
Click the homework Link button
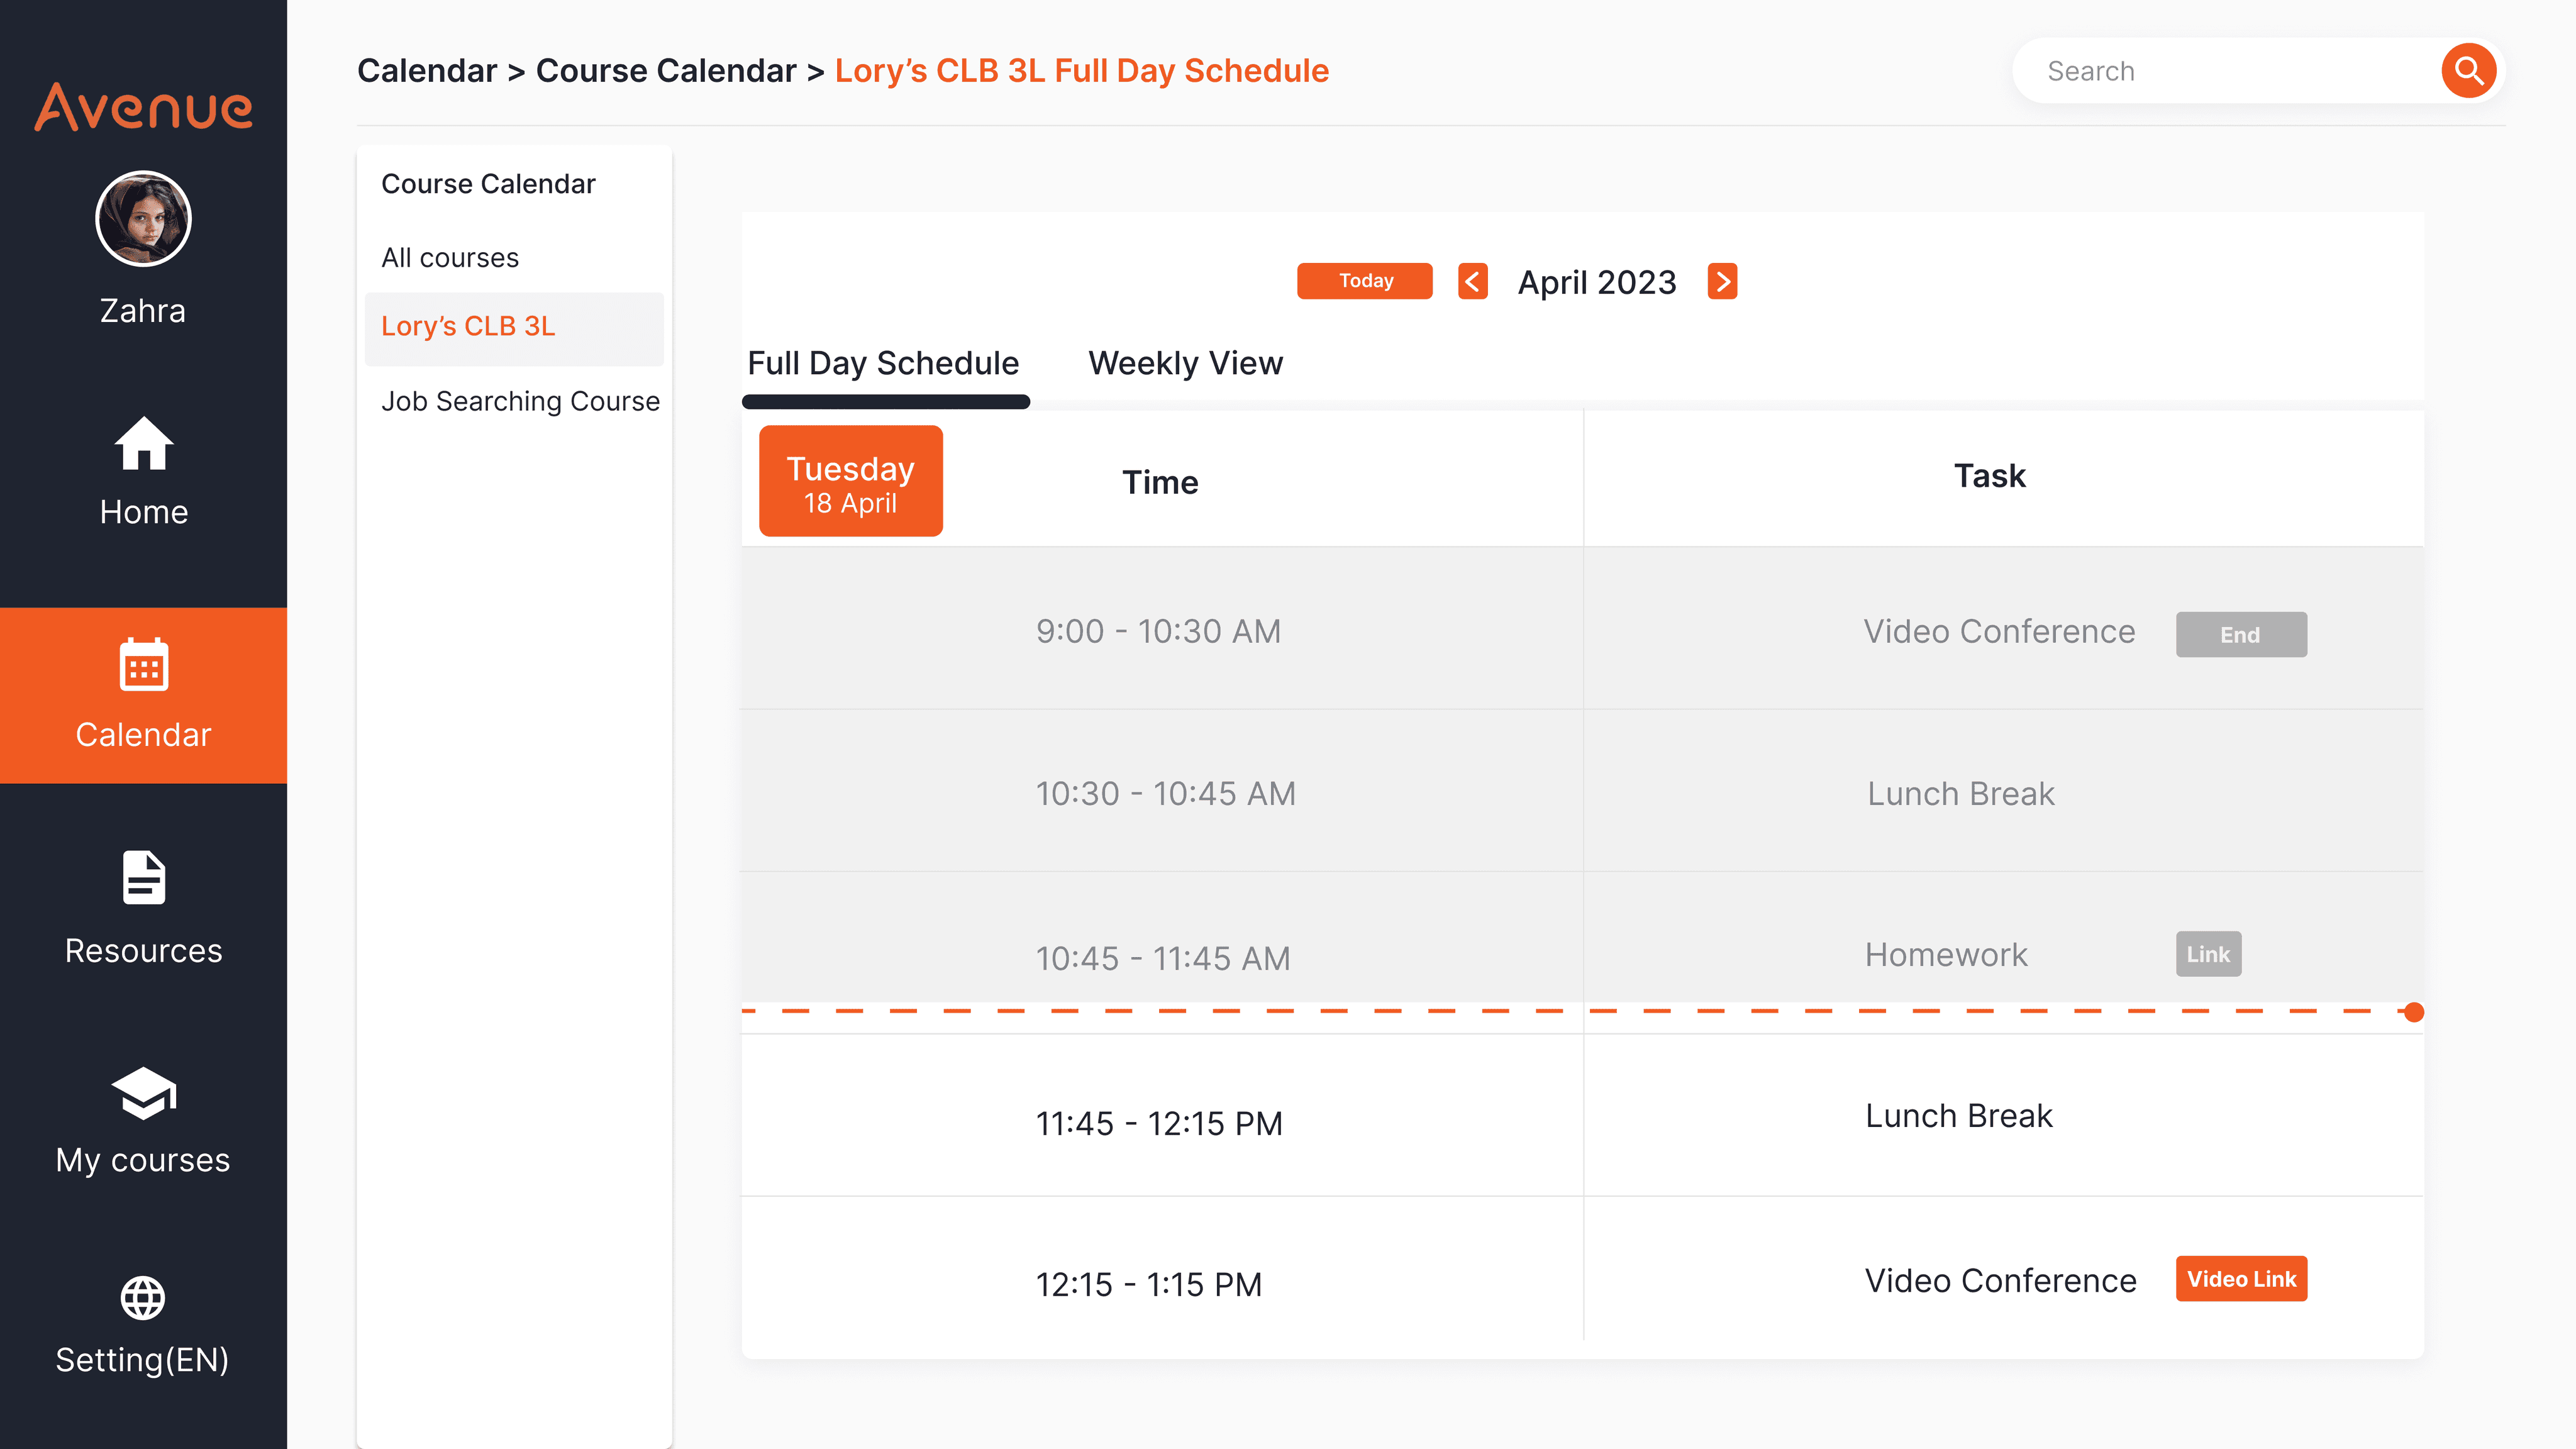tap(2208, 954)
